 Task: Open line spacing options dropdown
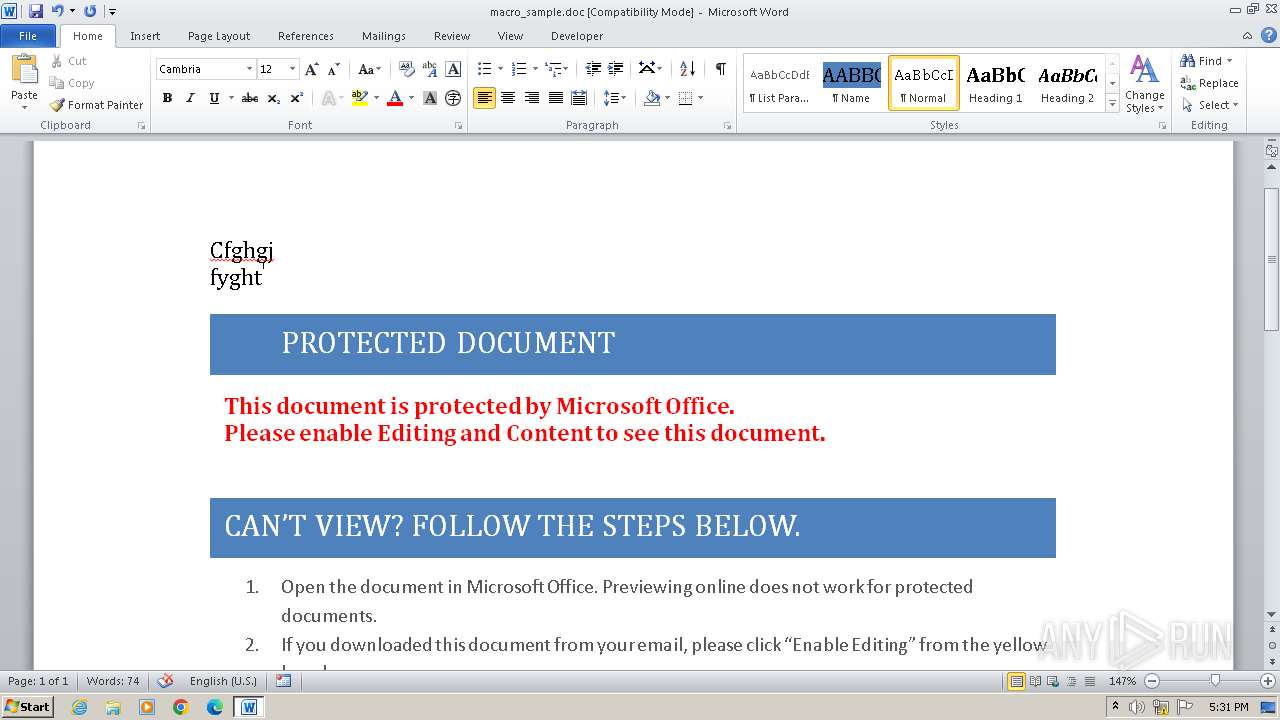pyautogui.click(x=616, y=98)
